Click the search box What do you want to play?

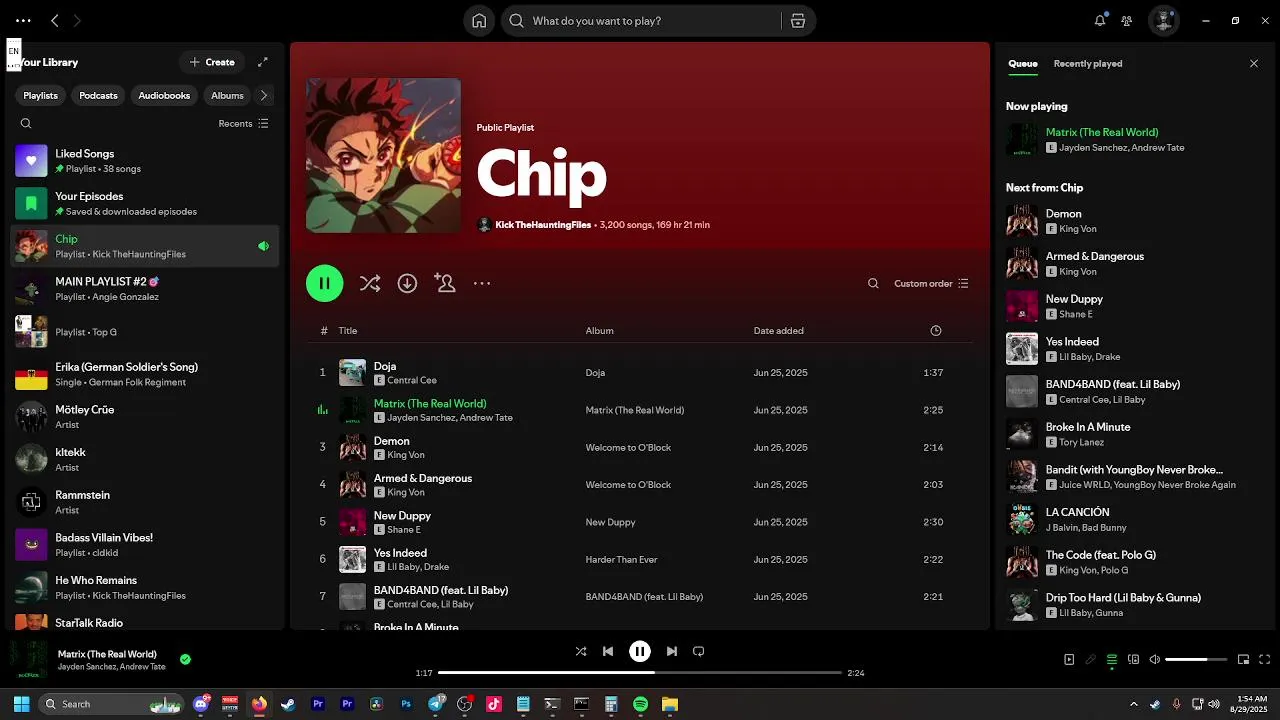655,21
